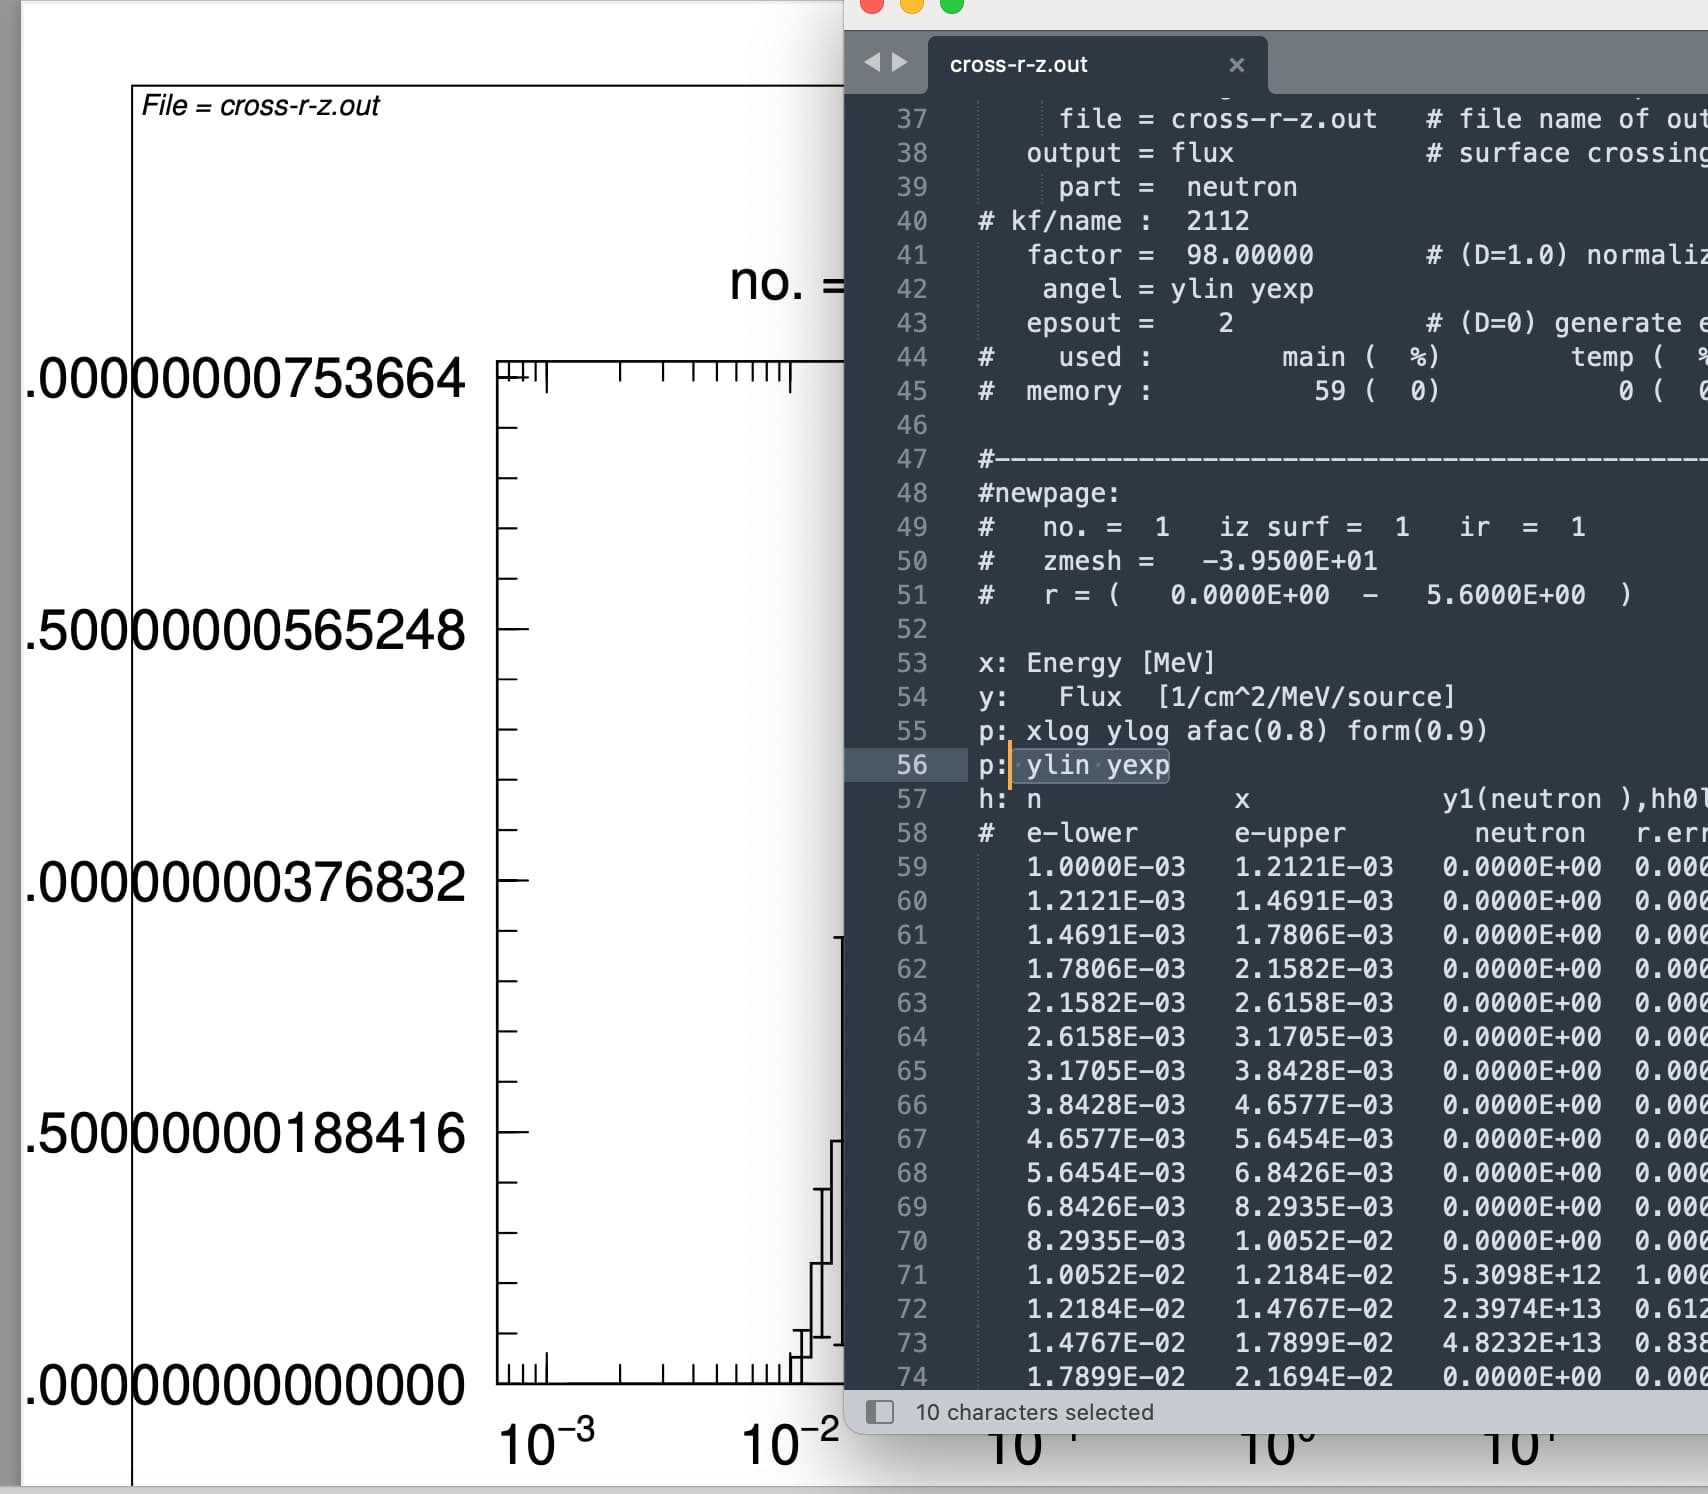Click y-axis label '.50000000188416' in plot
This screenshot has width=1708, height=1494.
click(x=245, y=1133)
